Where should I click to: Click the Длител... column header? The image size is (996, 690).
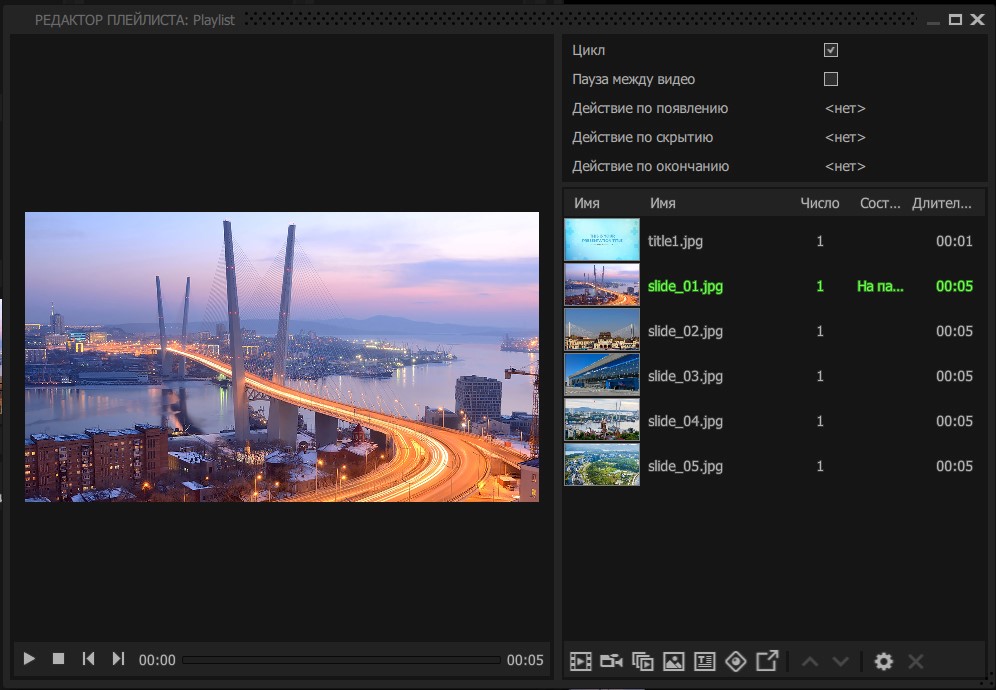click(942, 203)
